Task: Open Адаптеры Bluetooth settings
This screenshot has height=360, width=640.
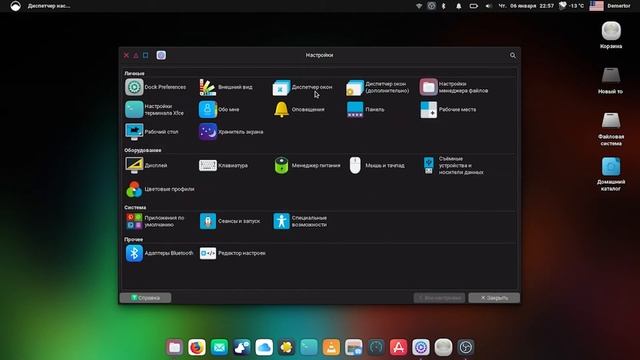Action: coord(159,253)
